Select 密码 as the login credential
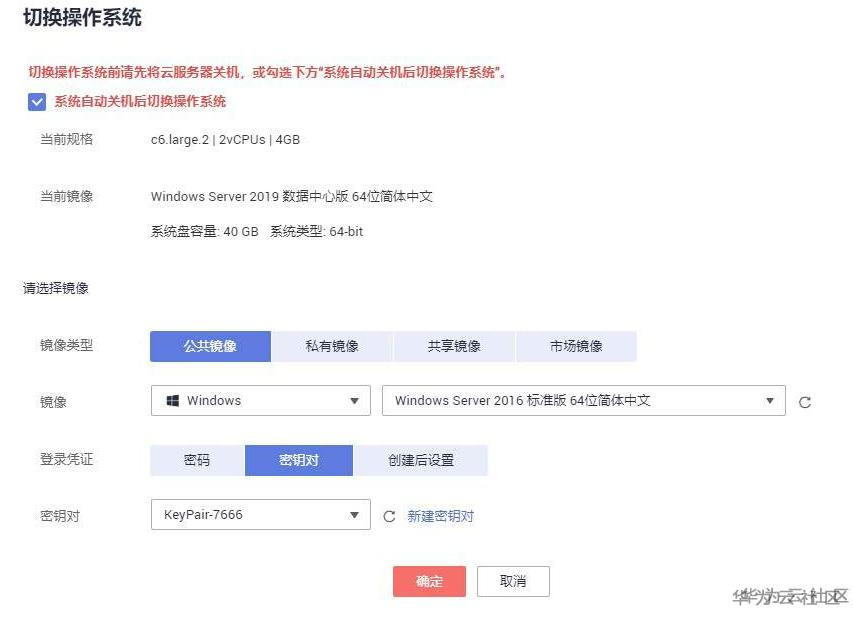Image resolution: width=853 pixels, height=623 pixels. pos(197,460)
